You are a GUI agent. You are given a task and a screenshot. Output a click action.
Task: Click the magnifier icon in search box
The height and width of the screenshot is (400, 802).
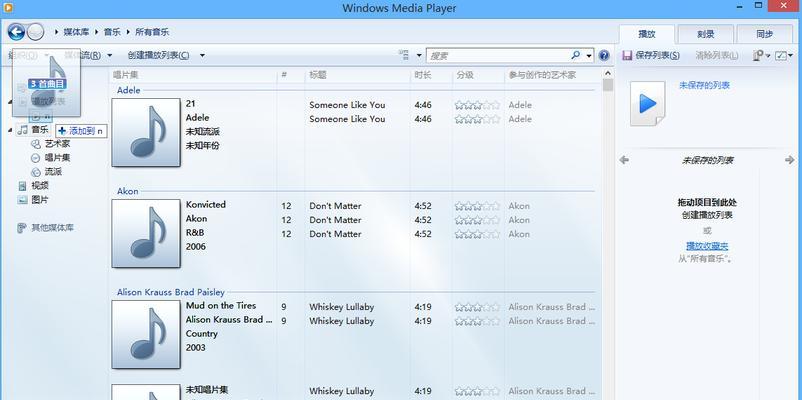(576, 55)
